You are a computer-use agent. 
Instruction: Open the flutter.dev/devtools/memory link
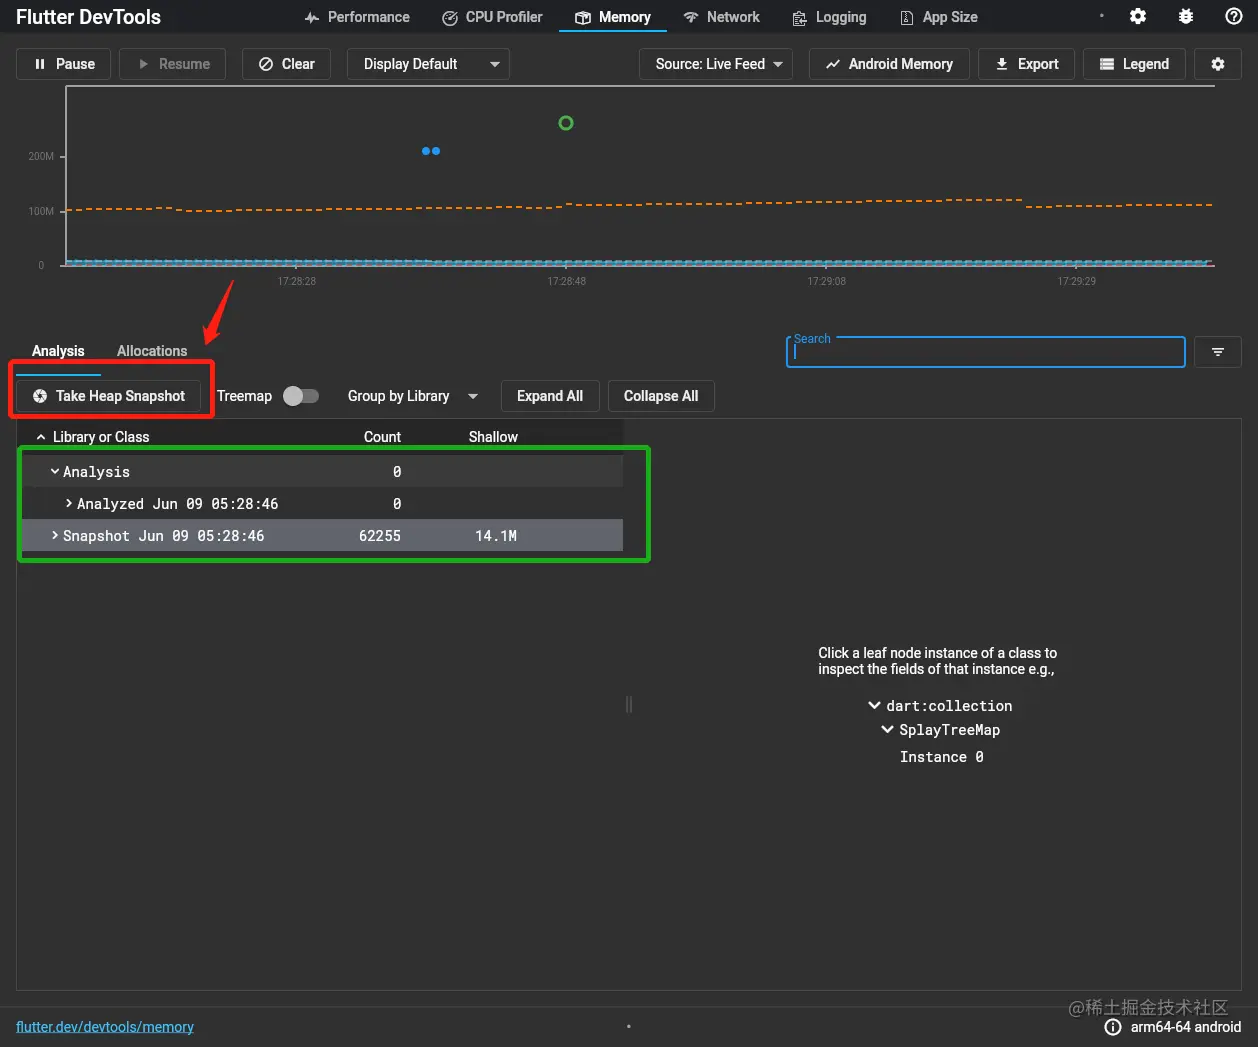click(x=105, y=1027)
